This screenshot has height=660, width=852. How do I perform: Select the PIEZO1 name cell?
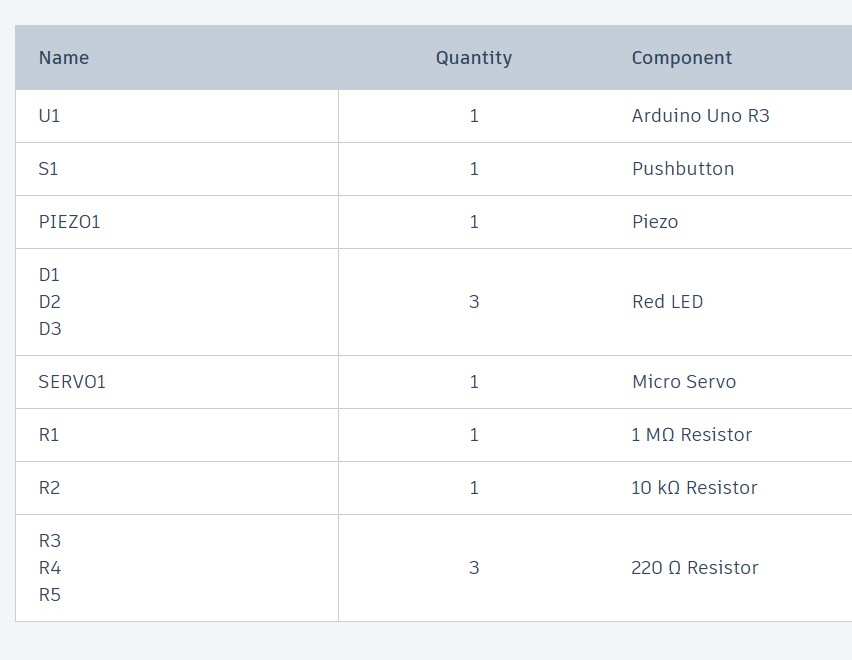[177, 222]
